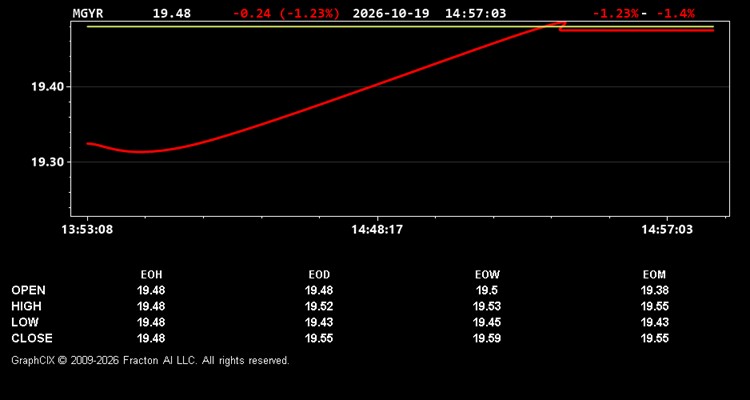Image resolution: width=750 pixels, height=400 pixels.
Task: Select the last price 19.48 in chart header
Action: [x=172, y=13]
